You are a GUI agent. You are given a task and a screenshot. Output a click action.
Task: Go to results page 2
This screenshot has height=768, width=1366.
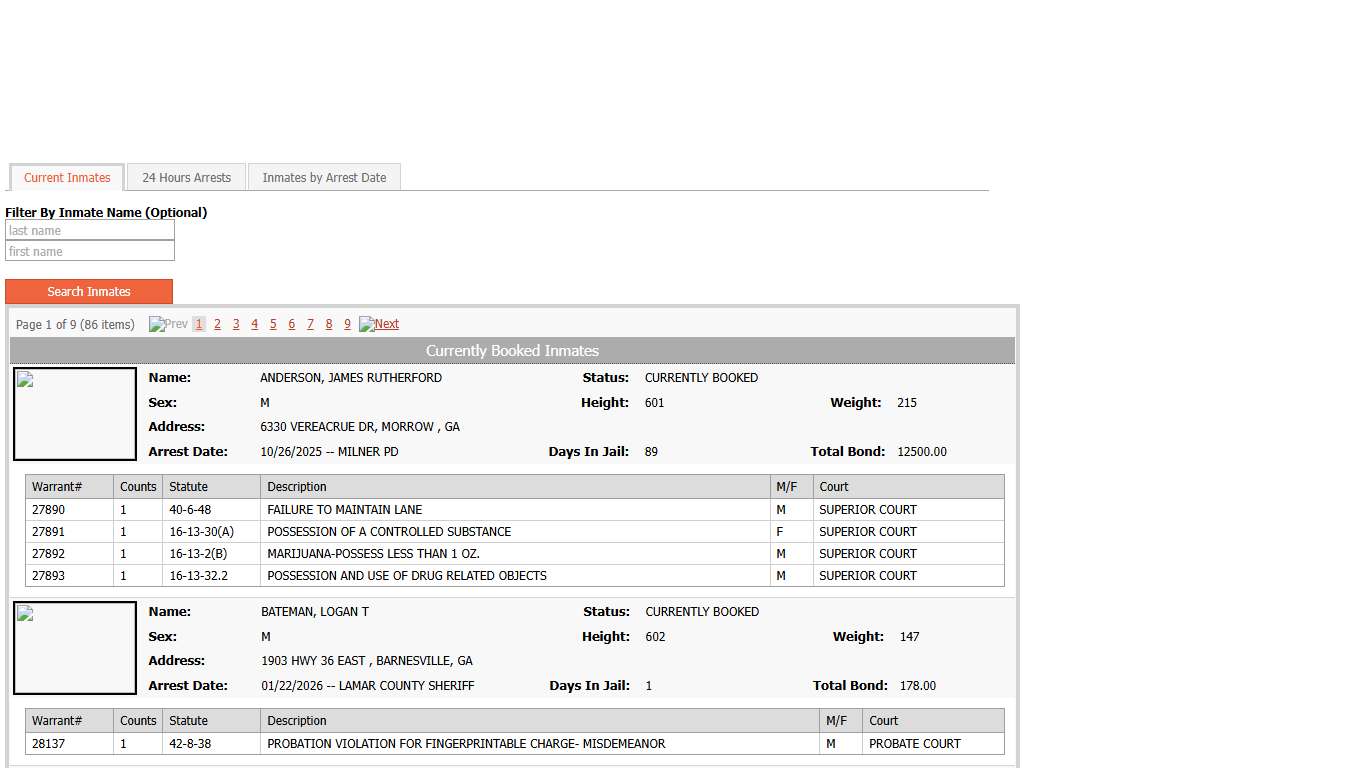pos(217,324)
